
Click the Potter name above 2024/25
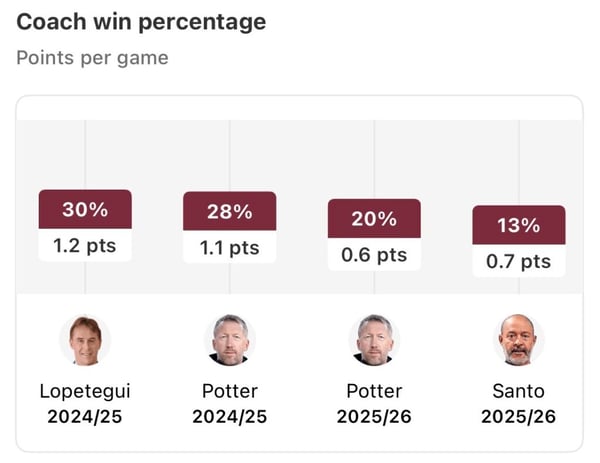(x=230, y=391)
